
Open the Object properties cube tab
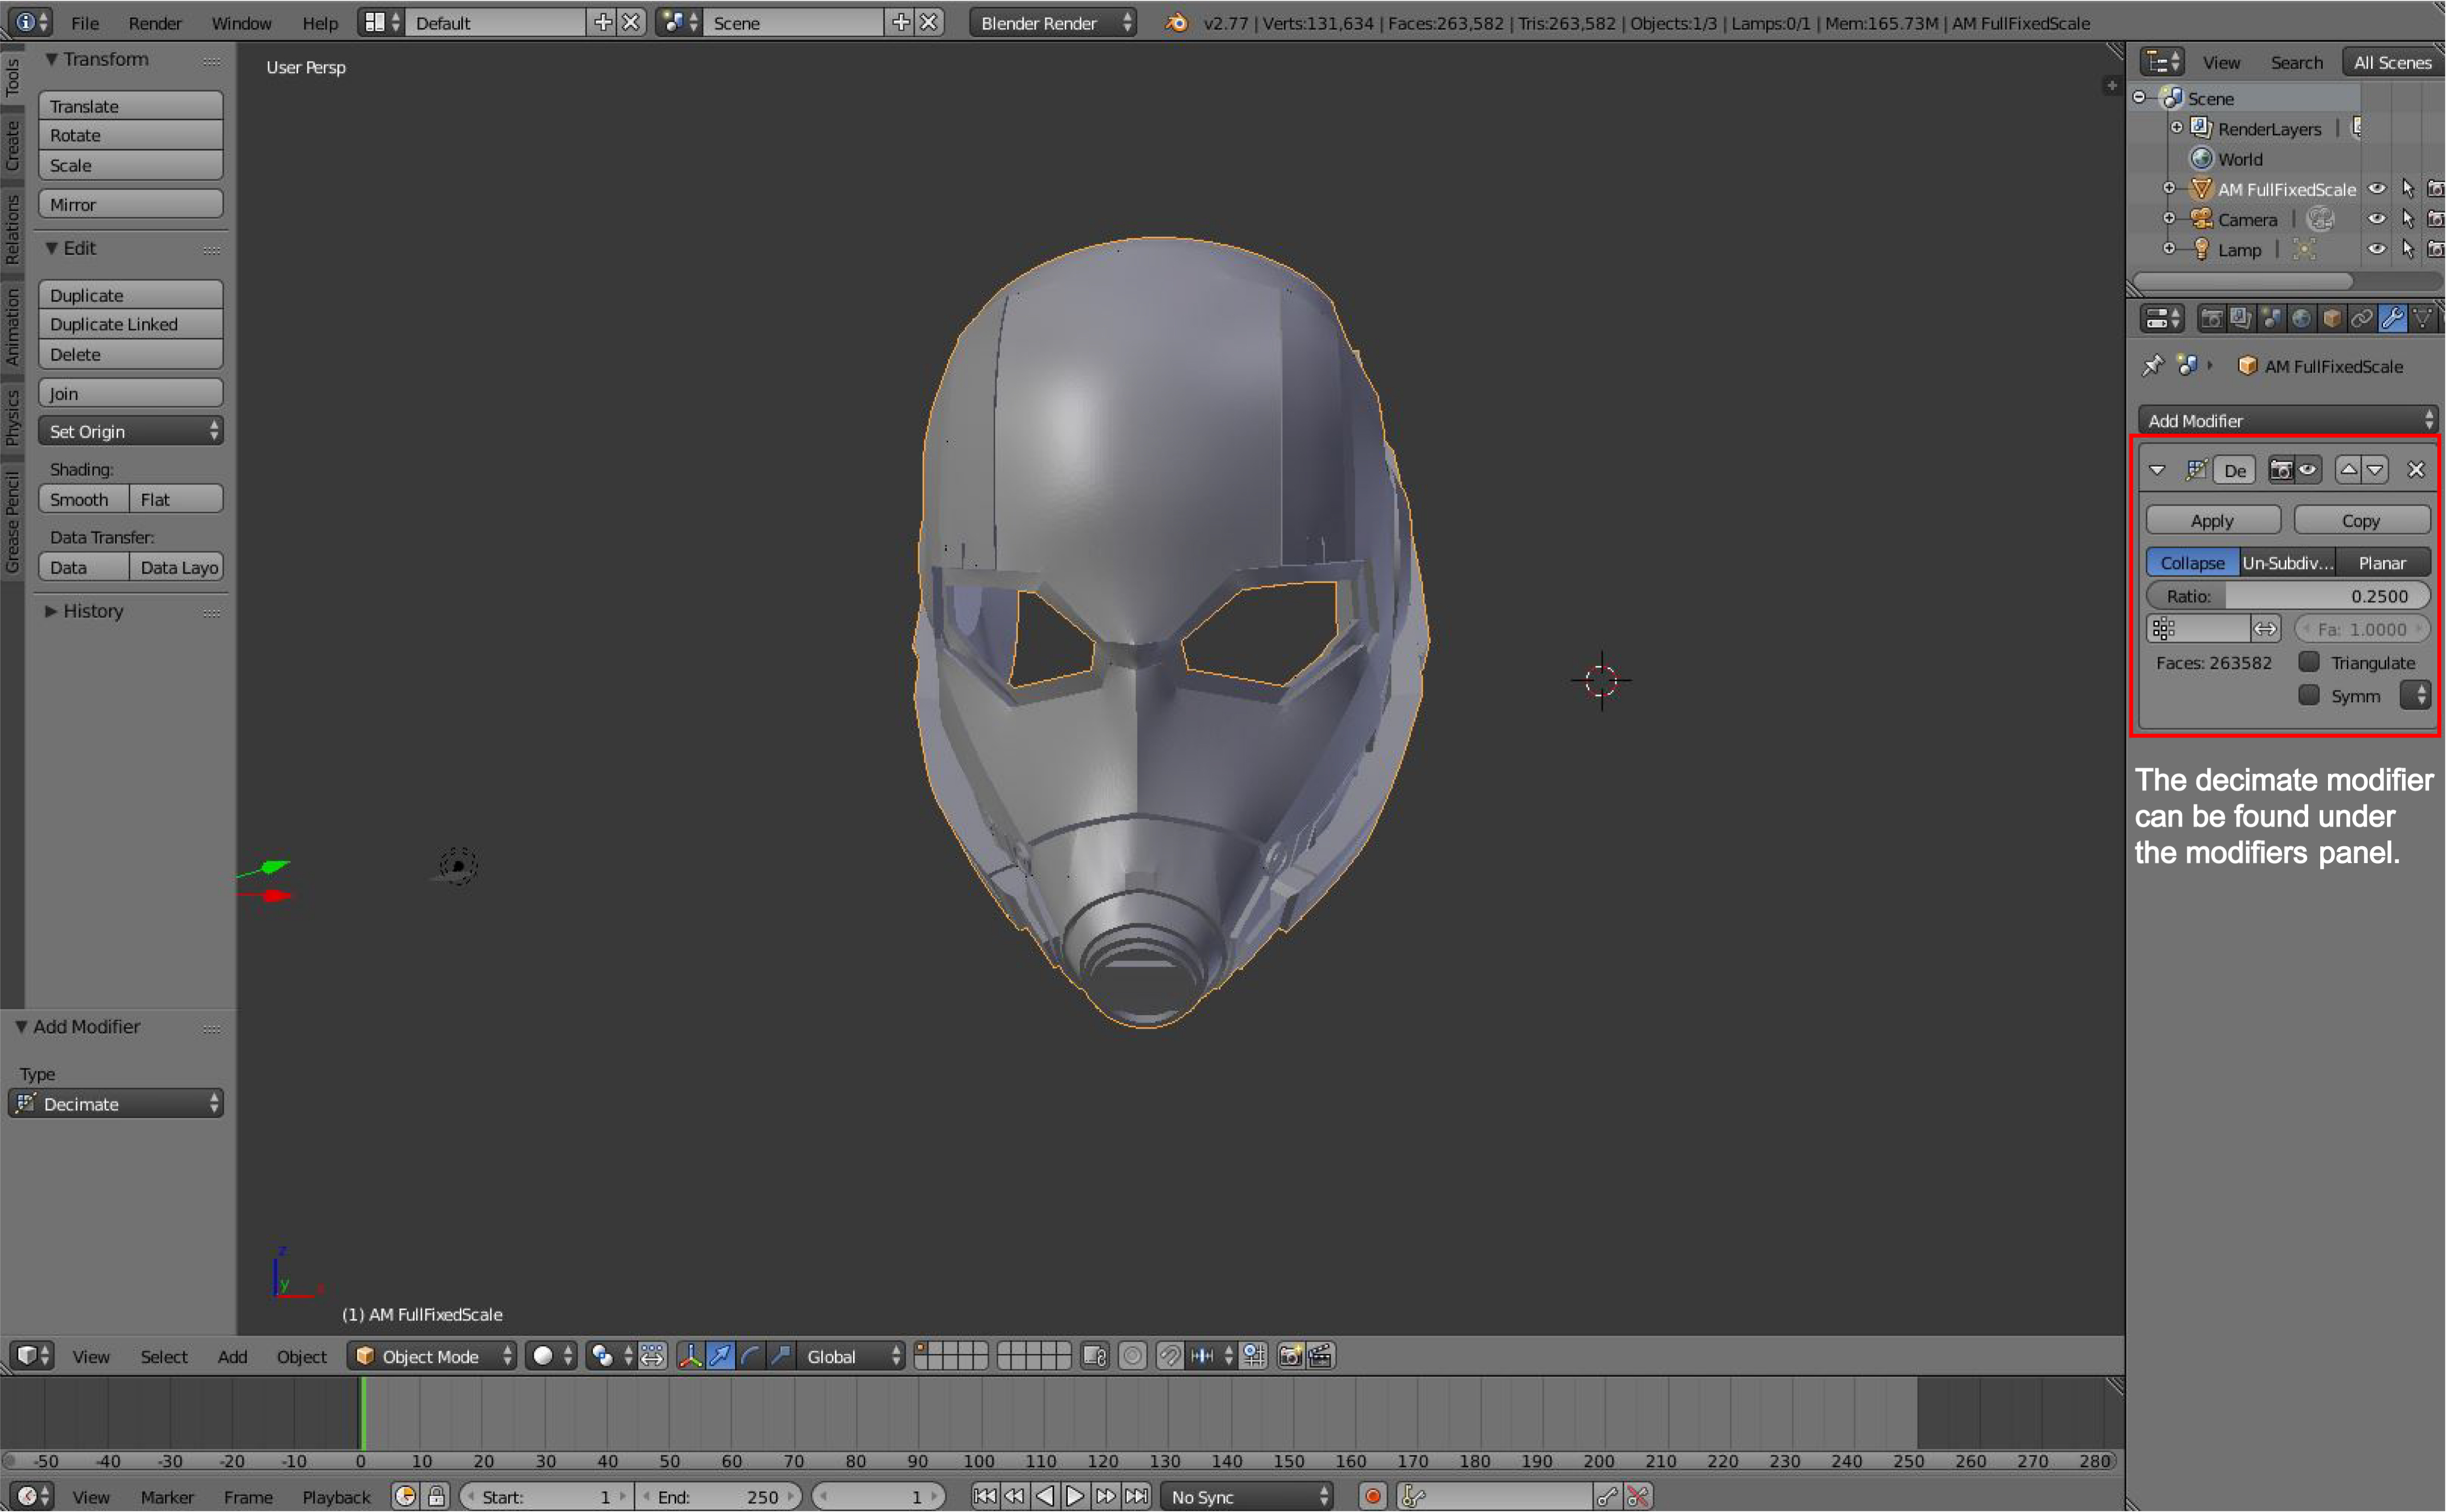click(x=2331, y=319)
